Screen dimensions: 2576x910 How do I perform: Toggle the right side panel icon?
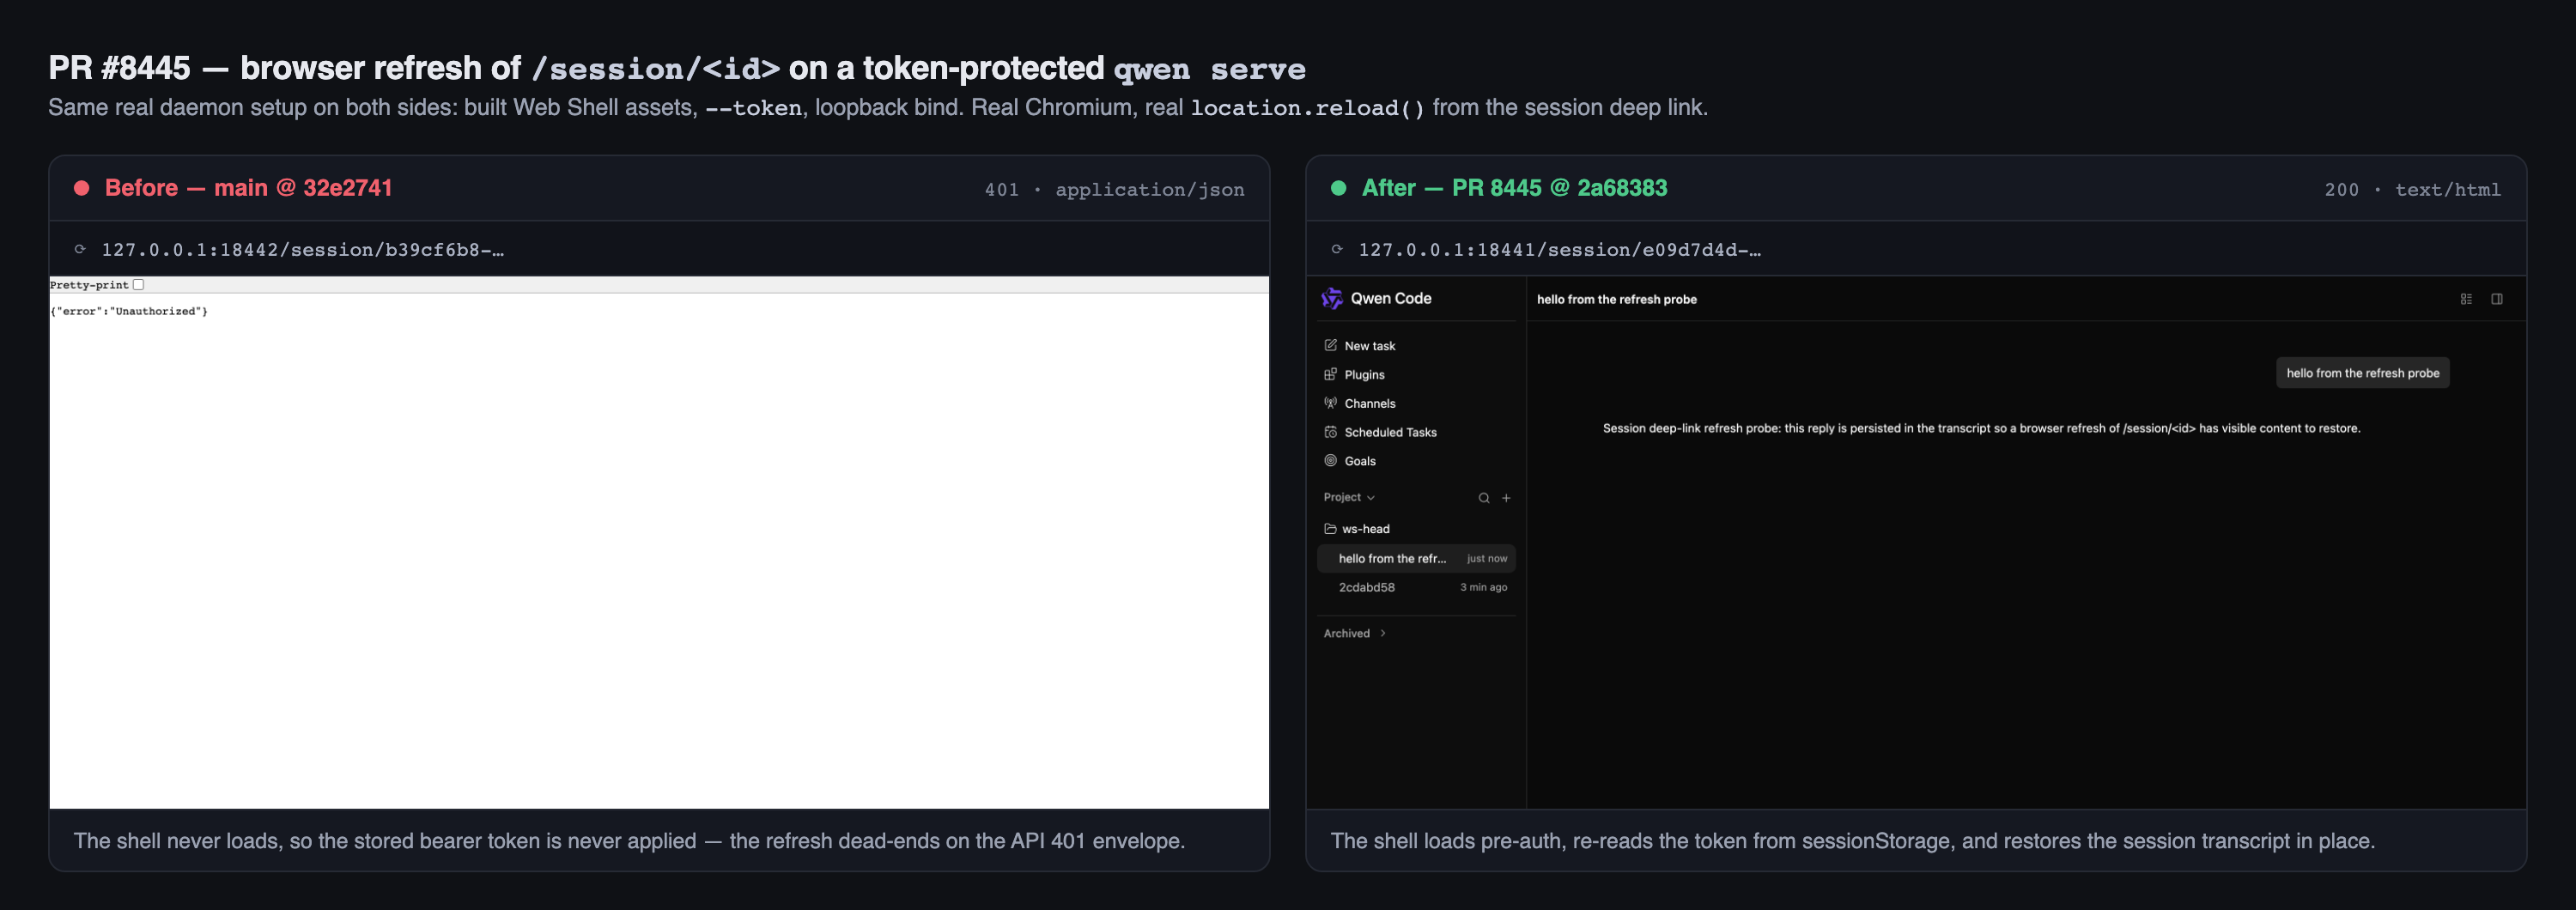2497,299
